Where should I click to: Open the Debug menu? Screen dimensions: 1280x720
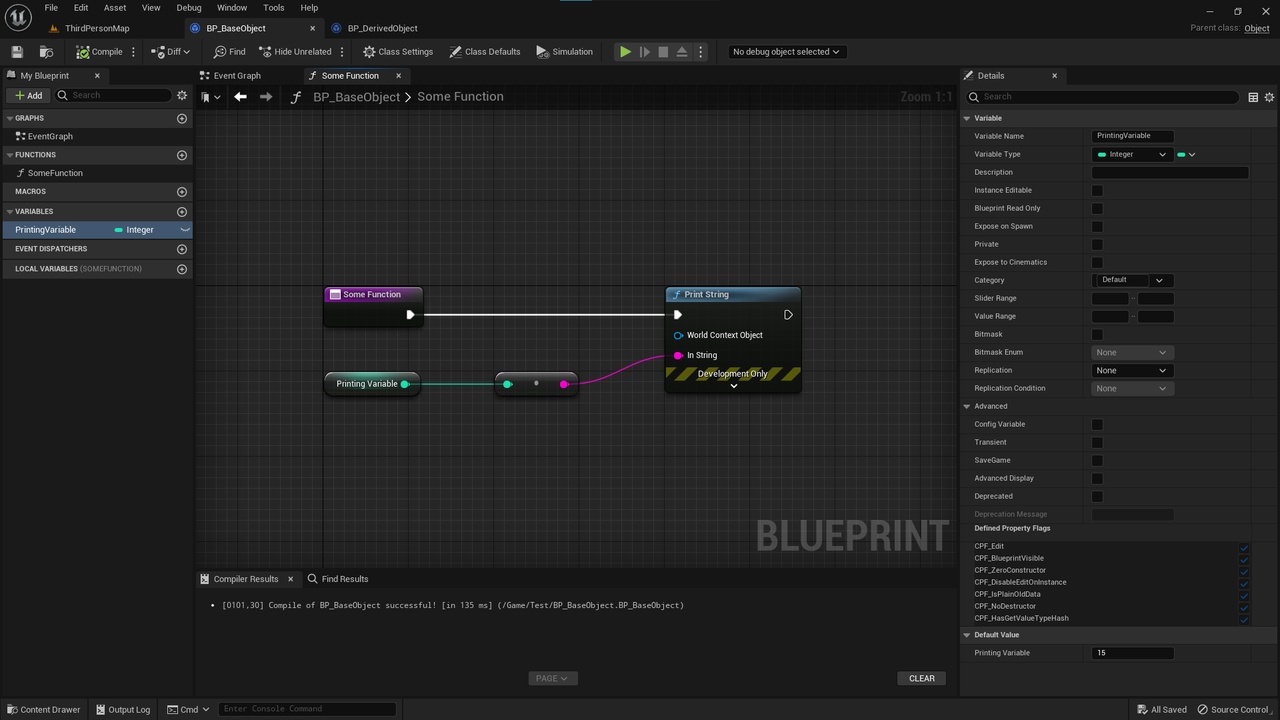pos(189,8)
